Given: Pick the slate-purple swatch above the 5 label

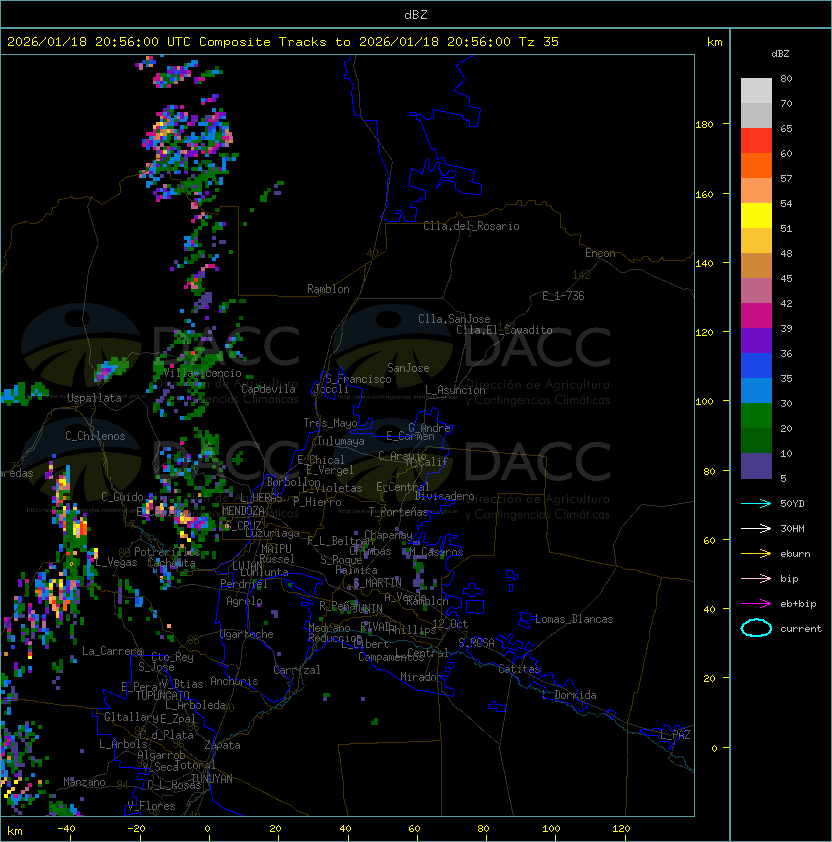Looking at the screenshot, I should coord(756,466).
